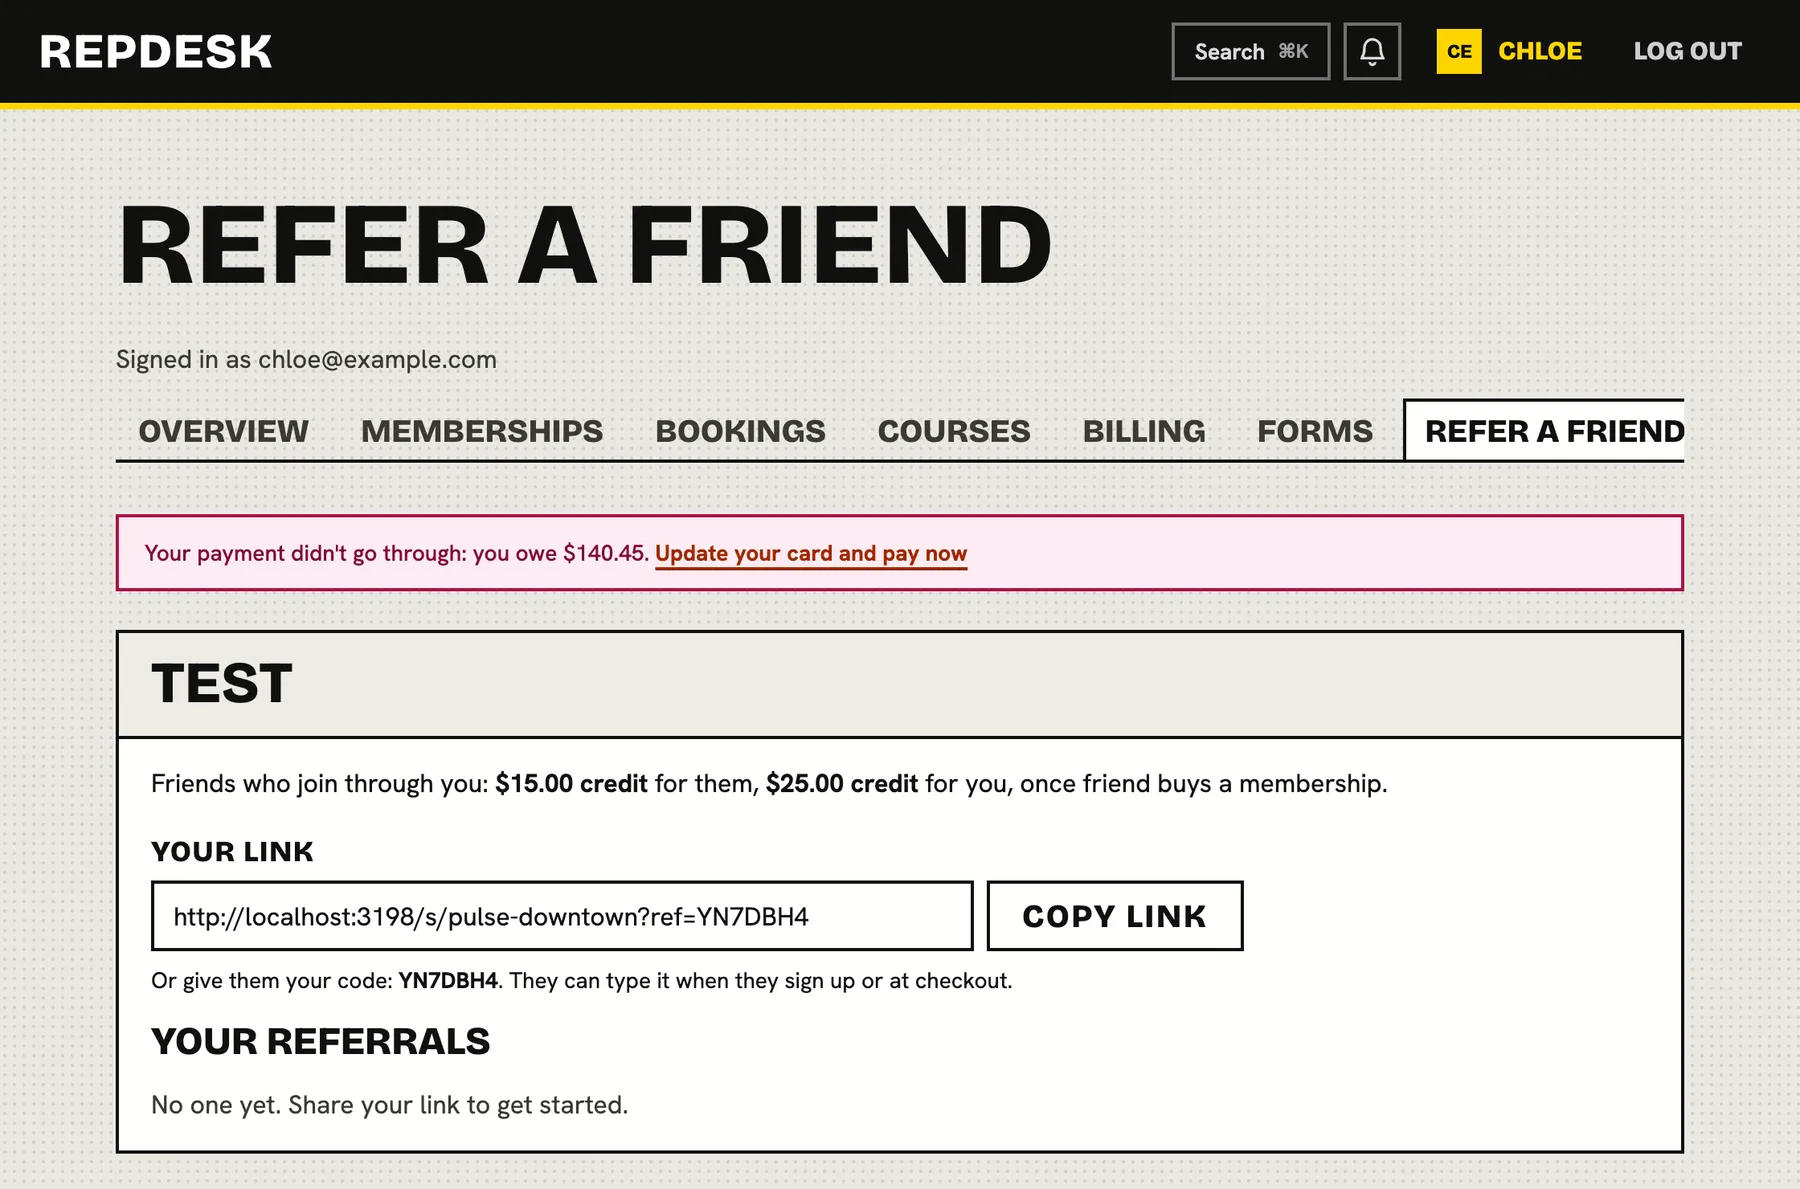
Task: Click the Refer a Friend page title
Action: click(x=585, y=245)
